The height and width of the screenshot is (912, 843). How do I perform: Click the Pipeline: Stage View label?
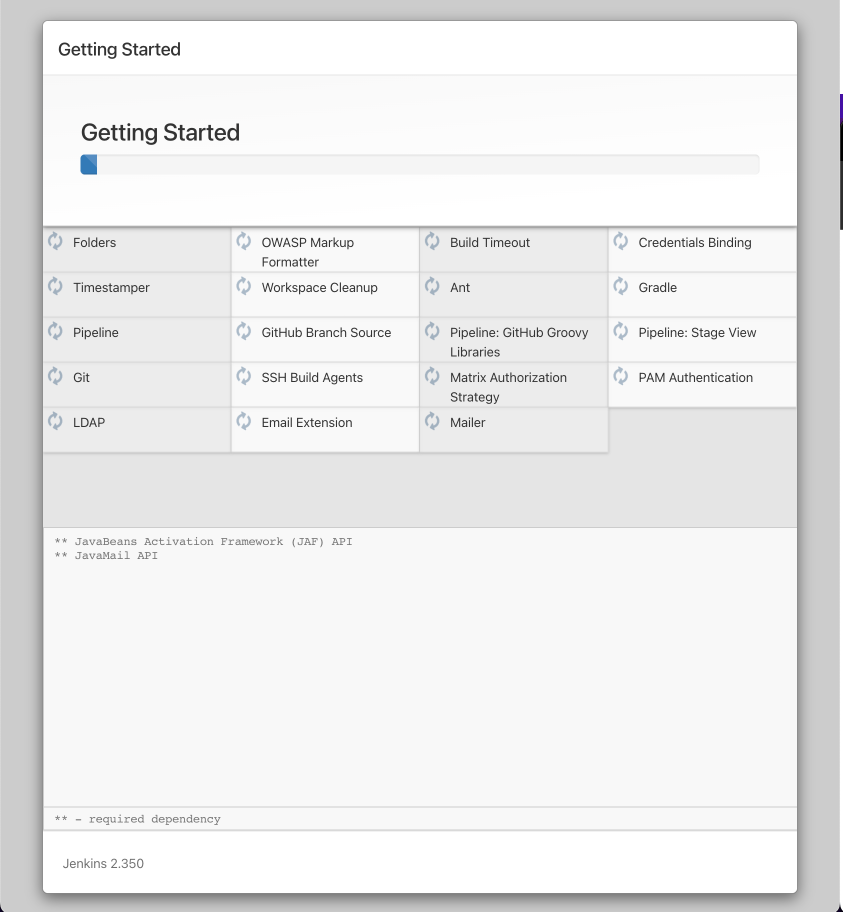pyautogui.click(x=697, y=333)
